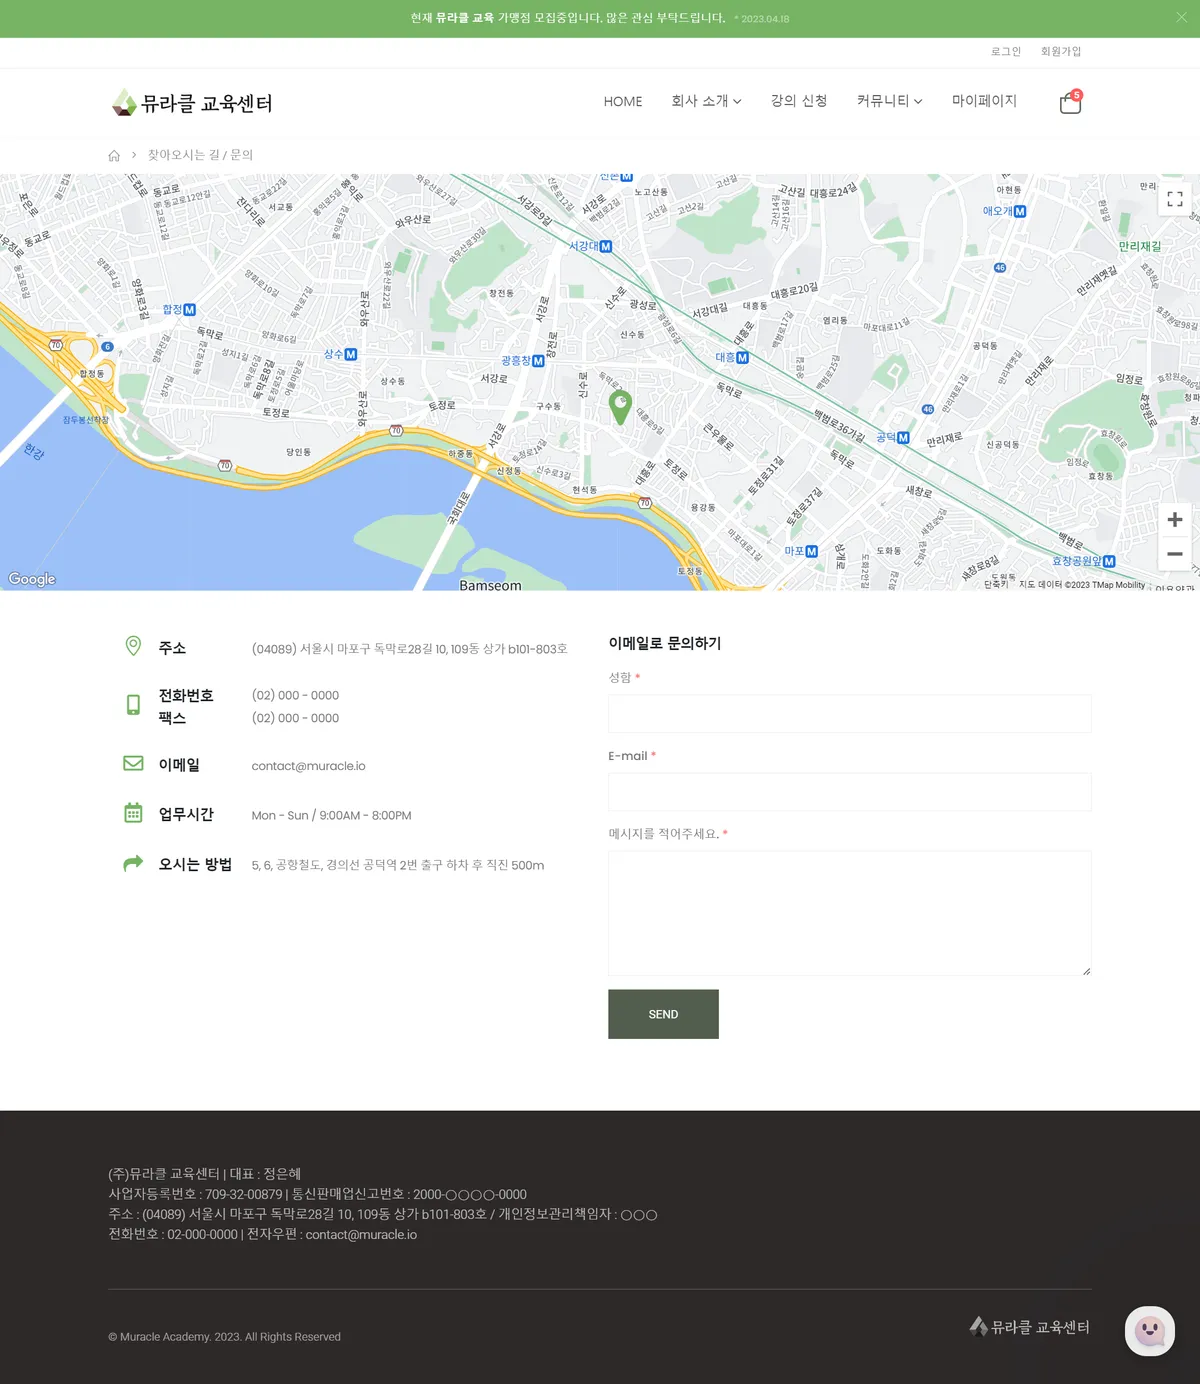The image size is (1200, 1384).
Task: Click the green location pin on map
Action: 620,407
